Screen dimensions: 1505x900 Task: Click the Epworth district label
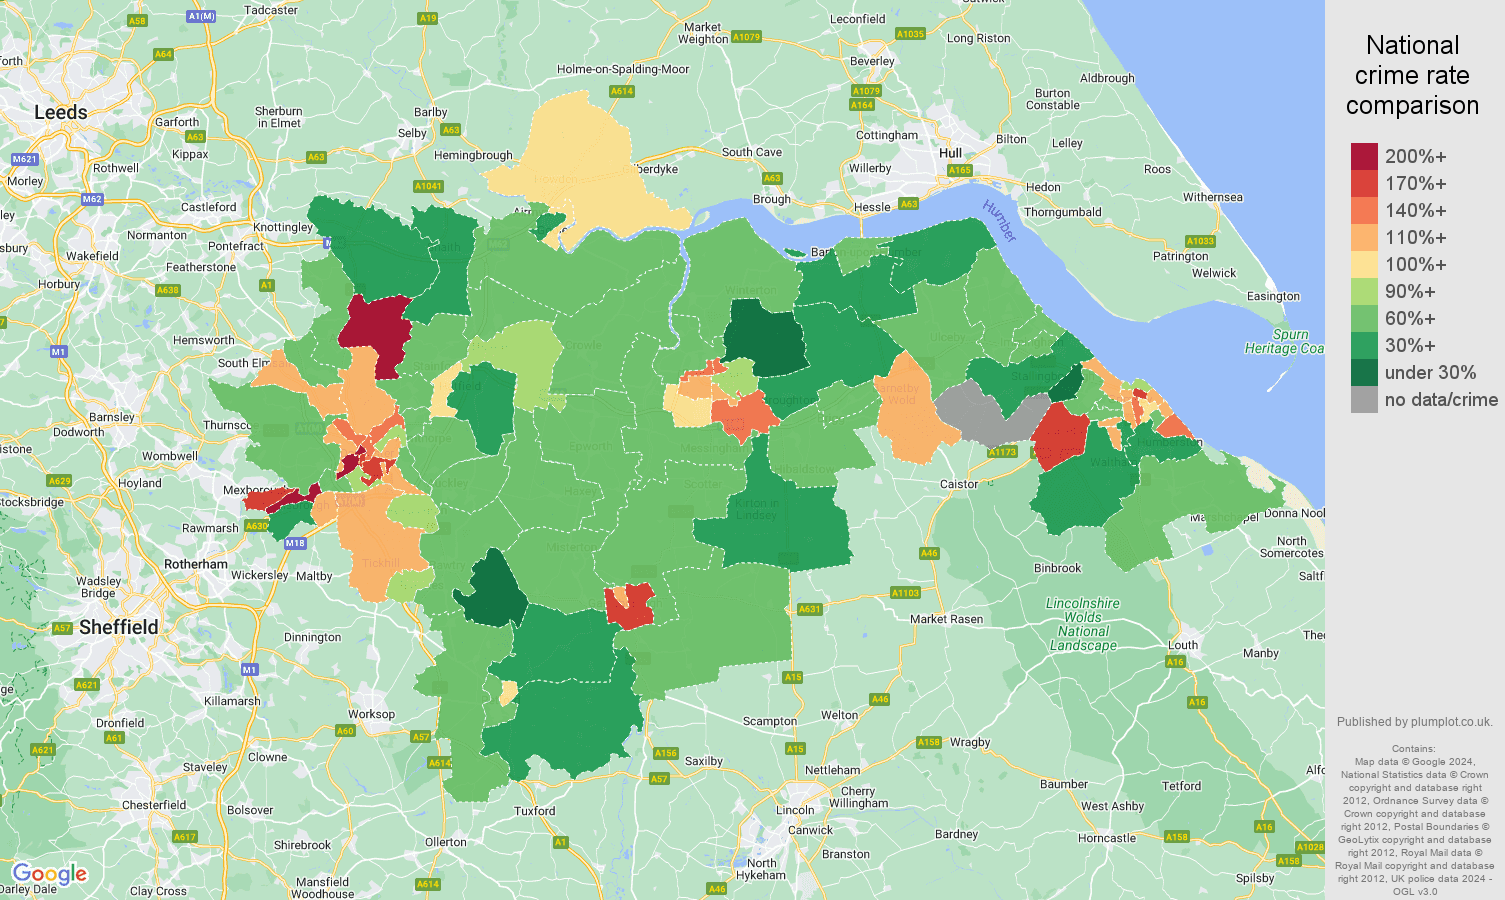(590, 446)
